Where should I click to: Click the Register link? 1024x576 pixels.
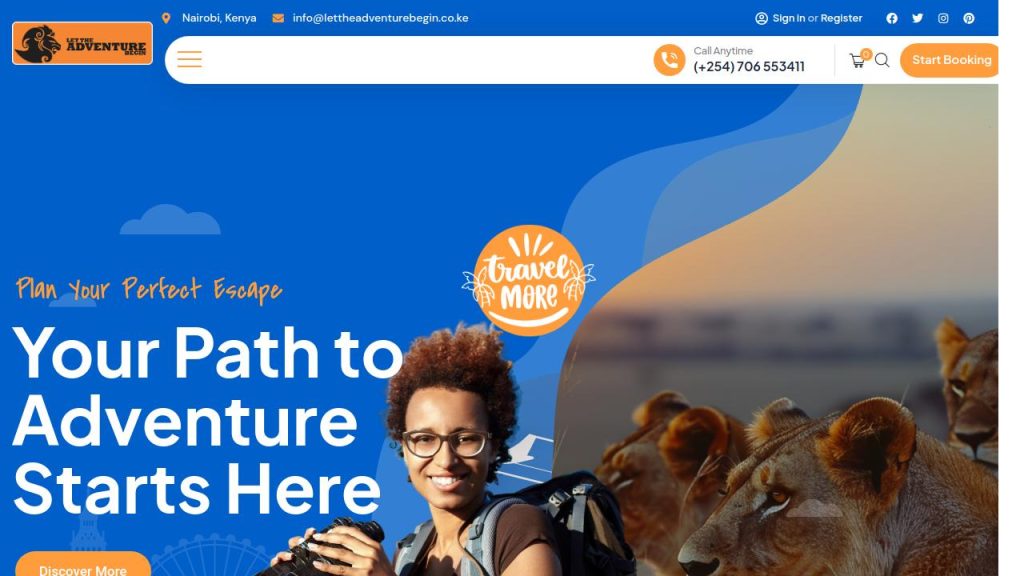(841, 18)
